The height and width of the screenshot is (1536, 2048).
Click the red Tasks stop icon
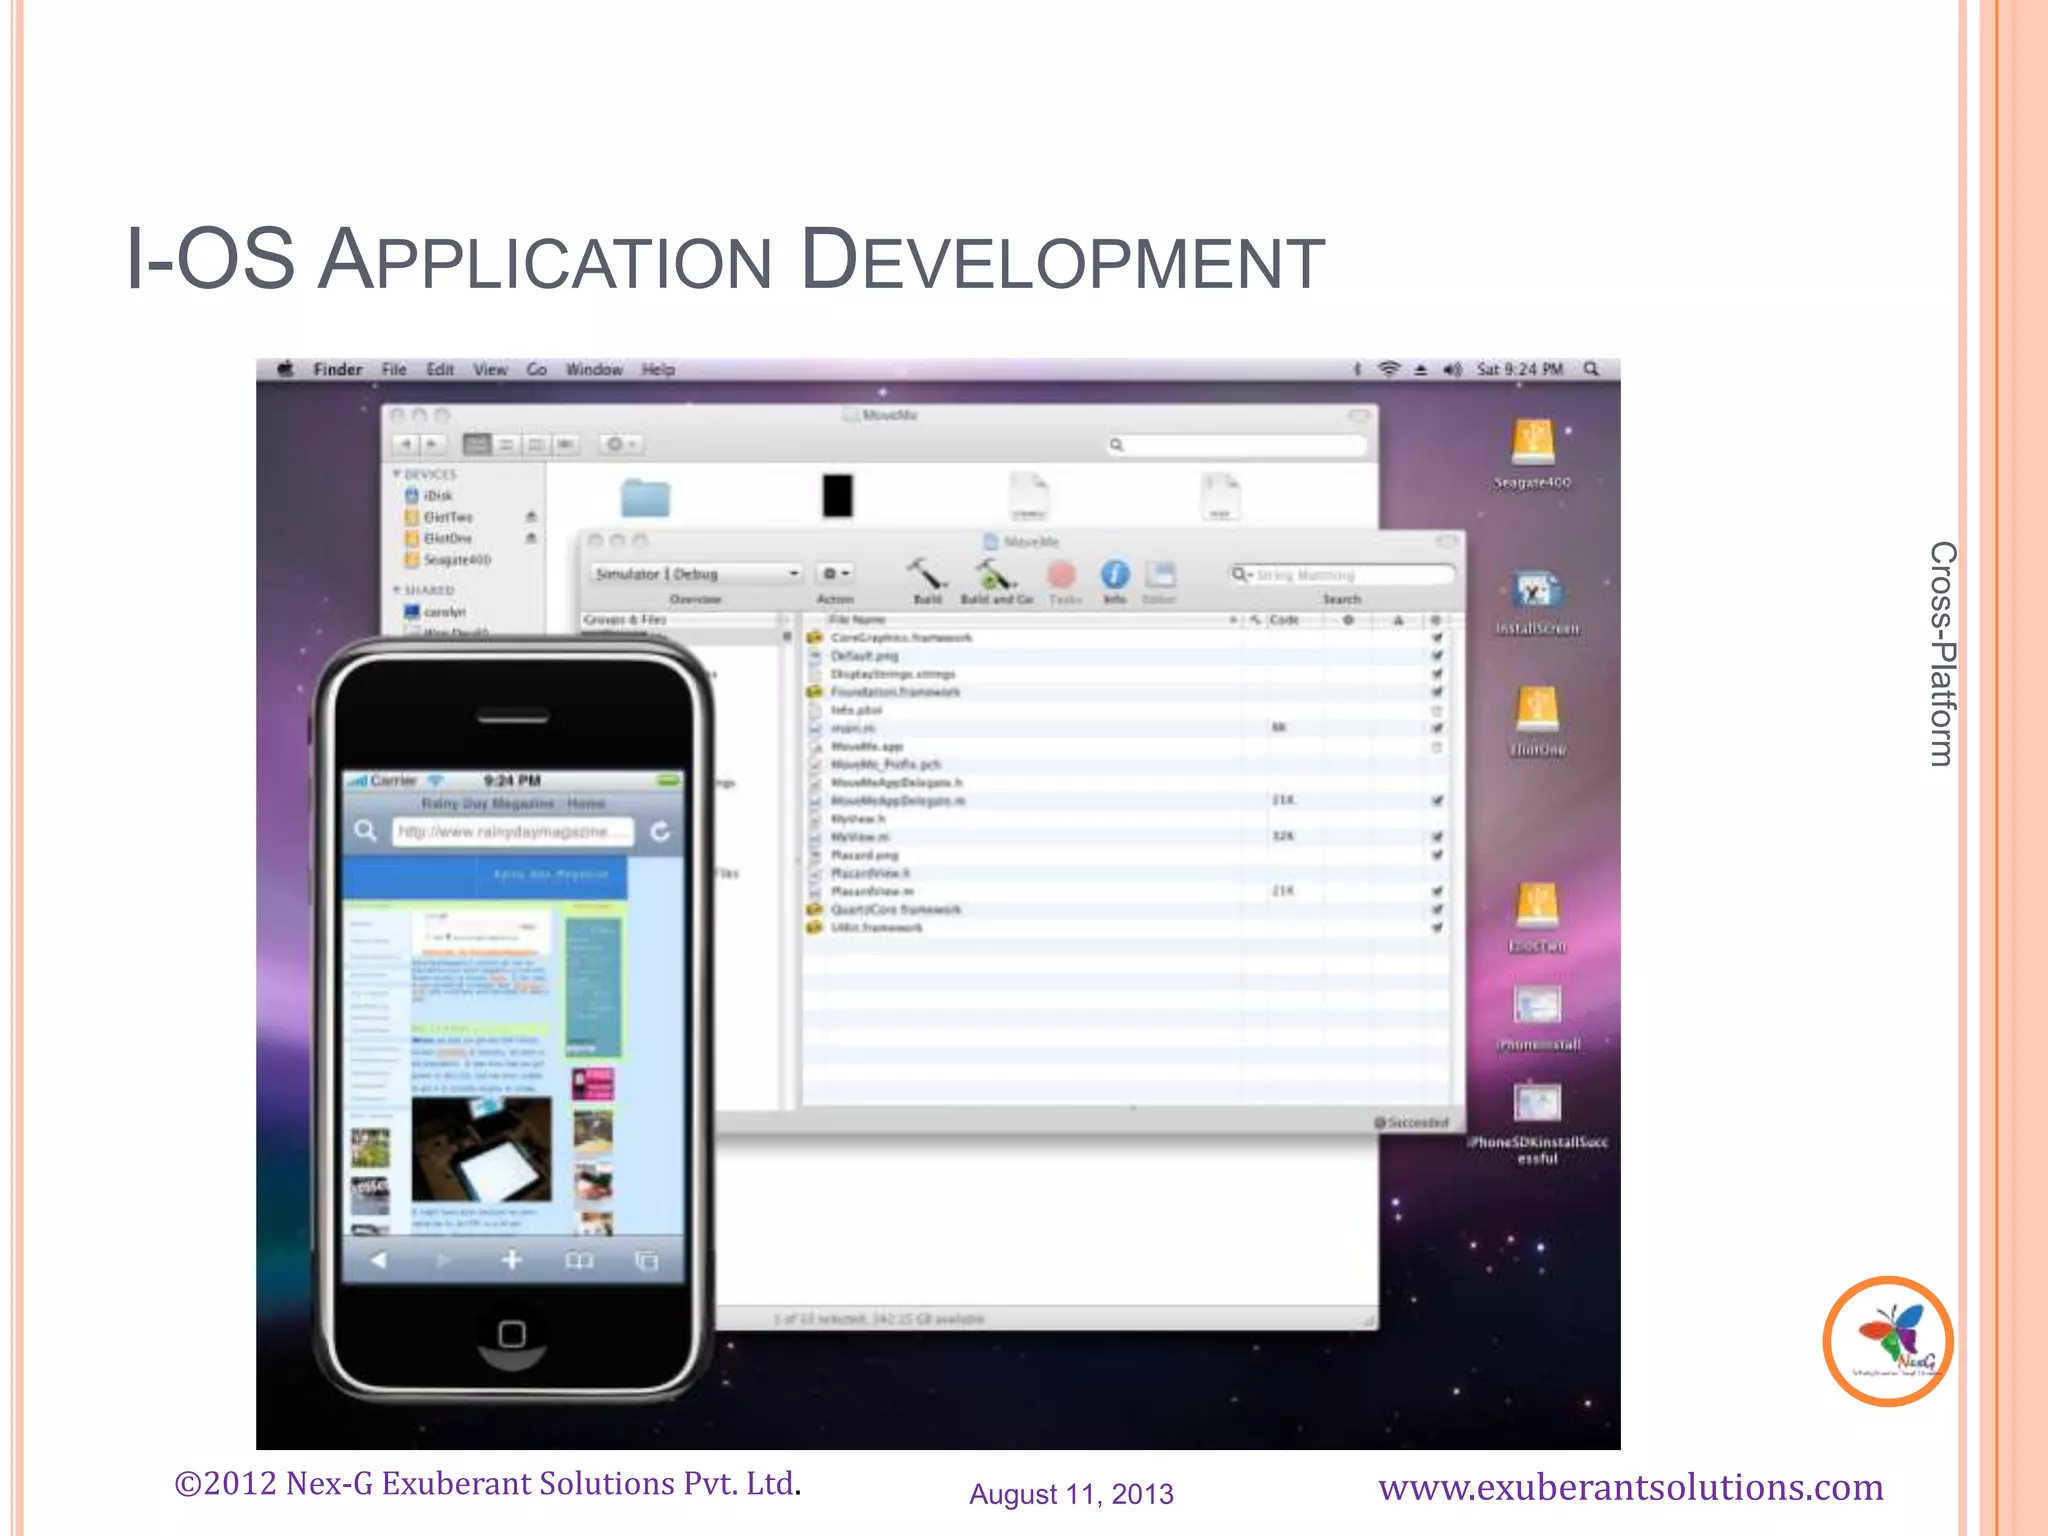click(x=1062, y=574)
